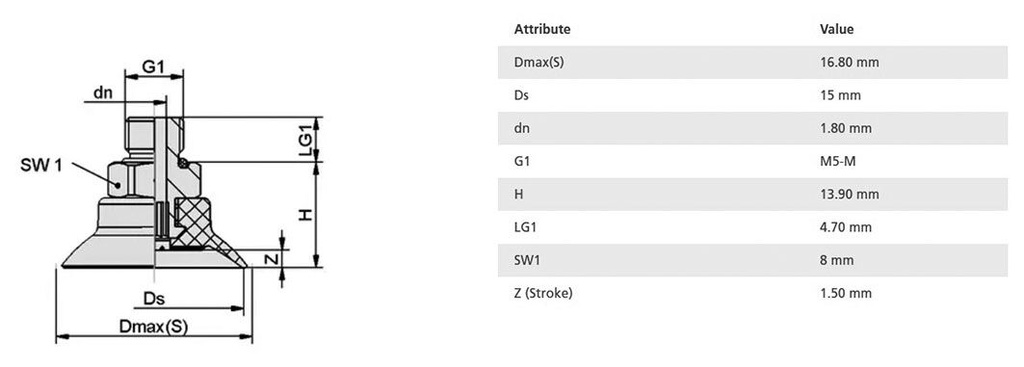The width and height of the screenshot is (1024, 367).
Task: Click the G1 label on the drawing
Action: [x=153, y=66]
